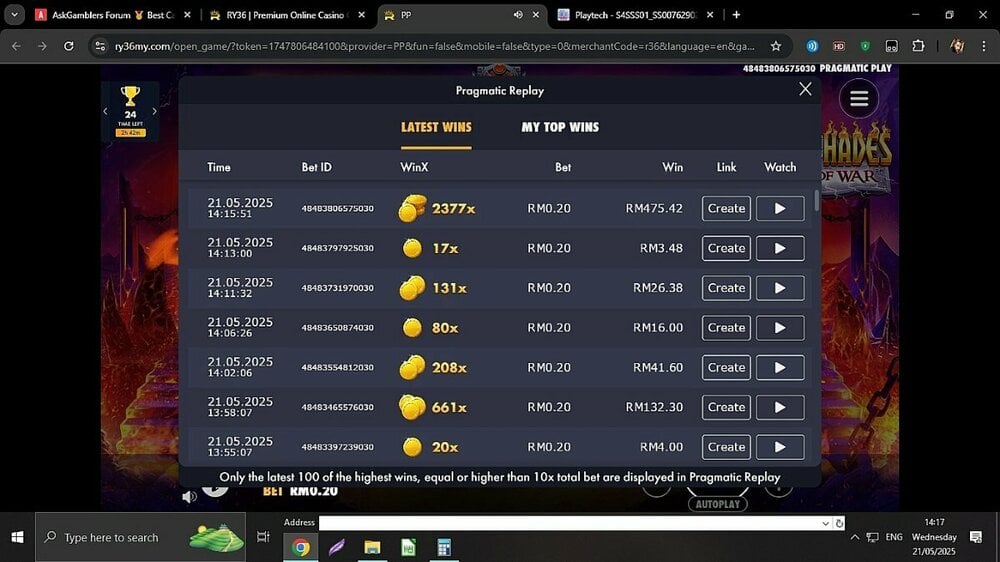Create a link for the 131x win

tap(726, 288)
